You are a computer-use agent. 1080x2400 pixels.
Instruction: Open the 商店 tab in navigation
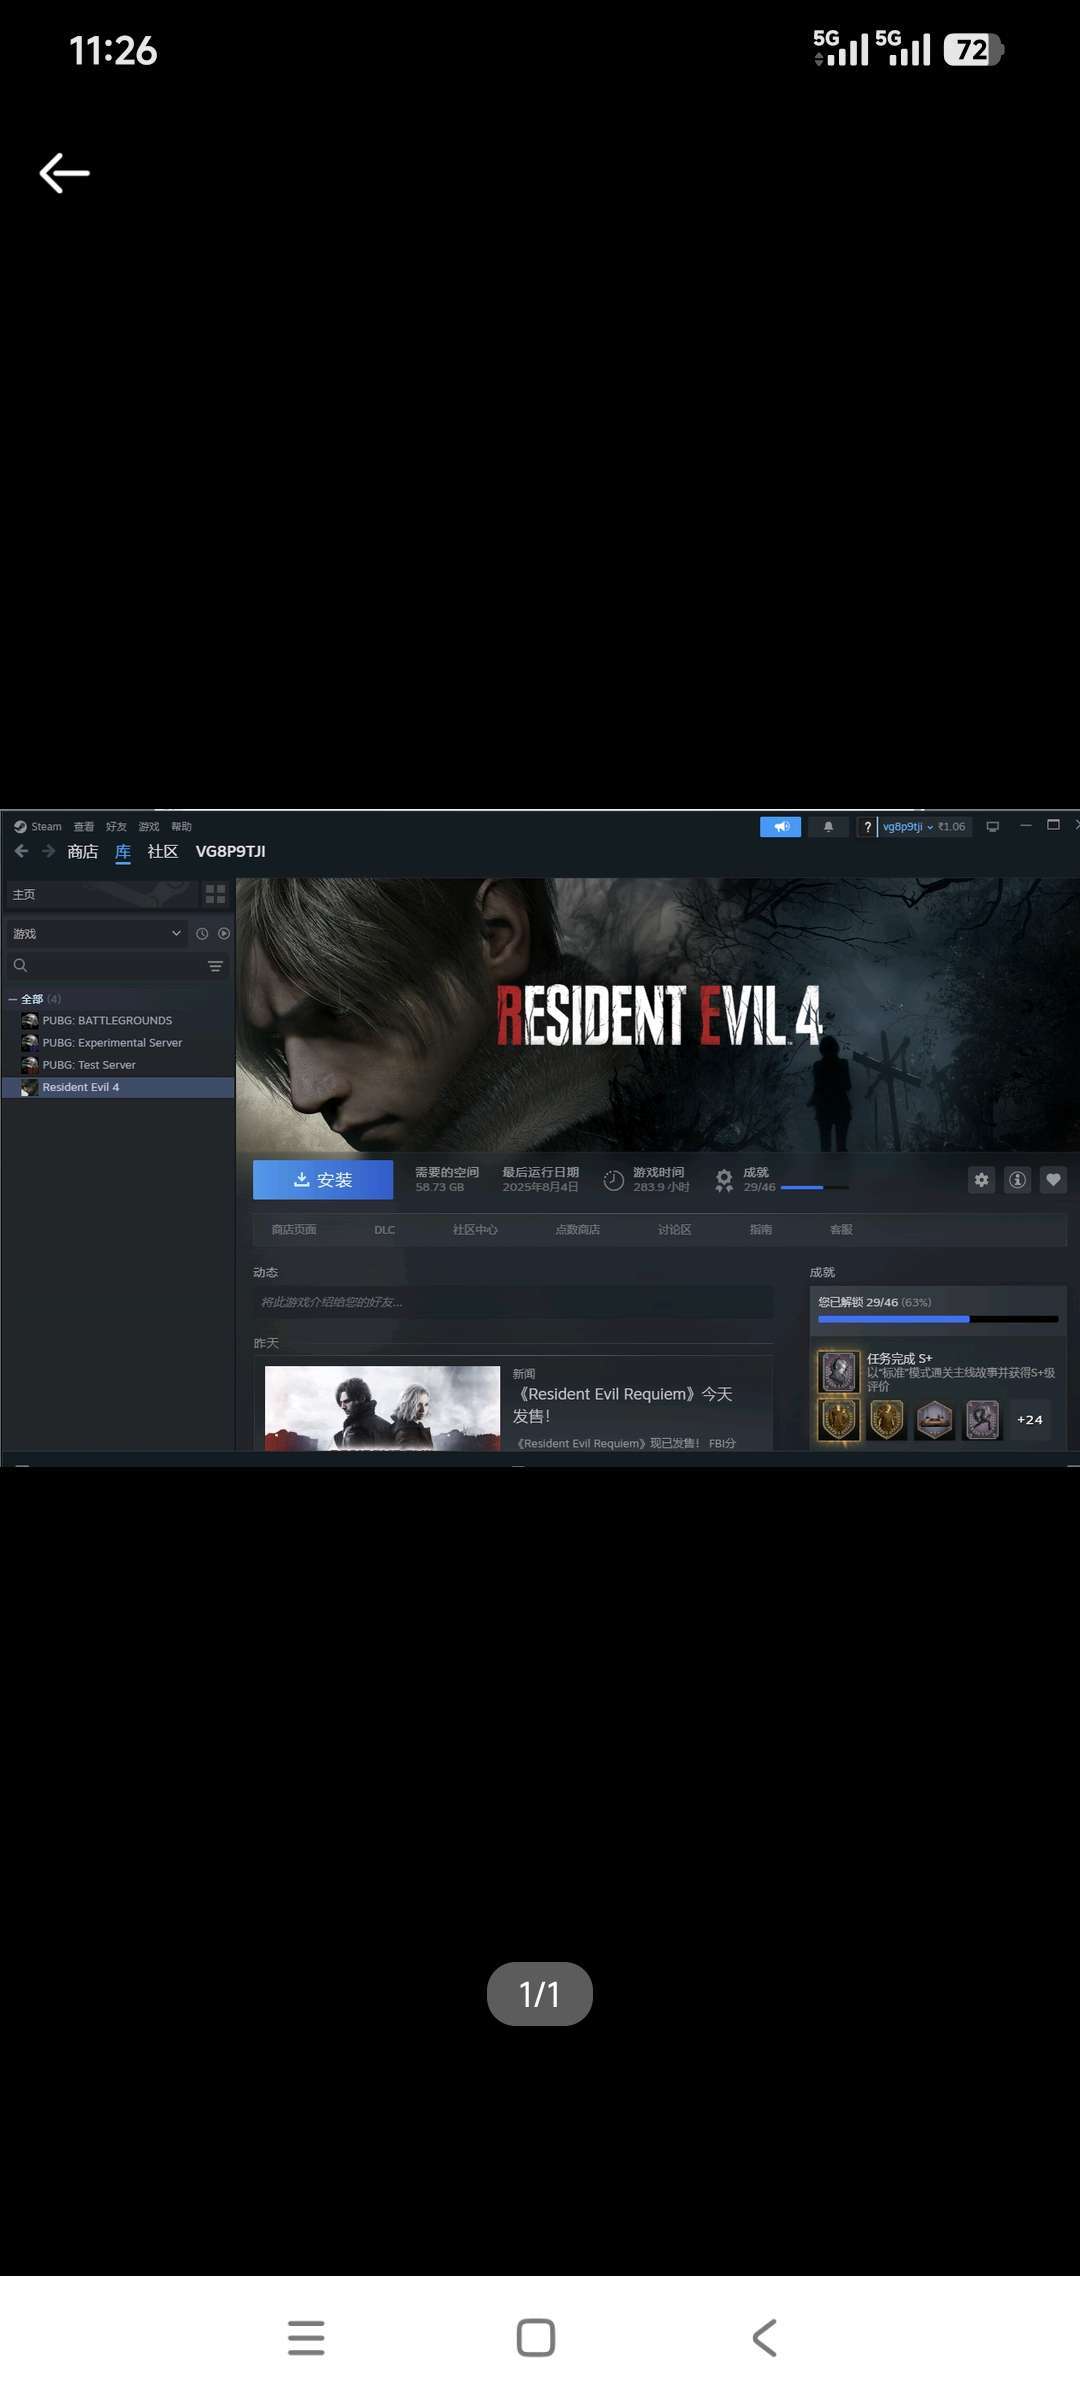(83, 852)
